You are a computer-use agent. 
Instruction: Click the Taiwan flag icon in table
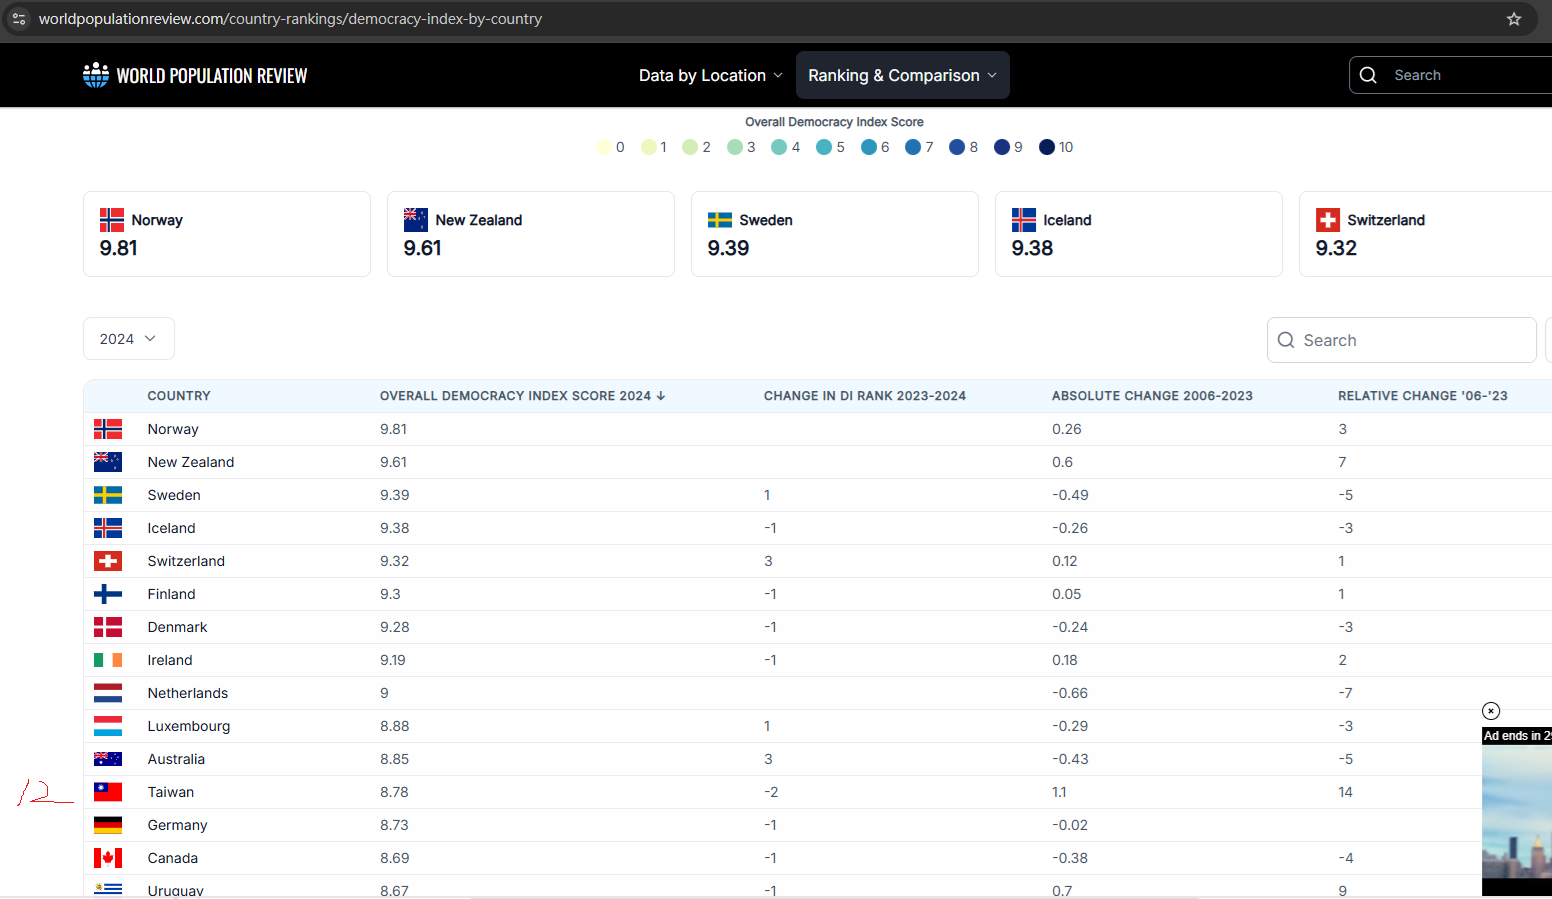tap(108, 792)
